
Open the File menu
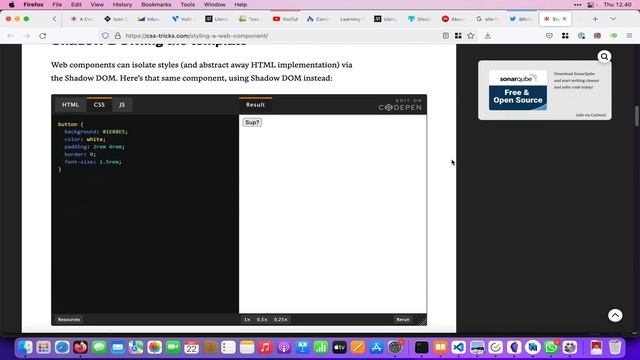point(57,4)
